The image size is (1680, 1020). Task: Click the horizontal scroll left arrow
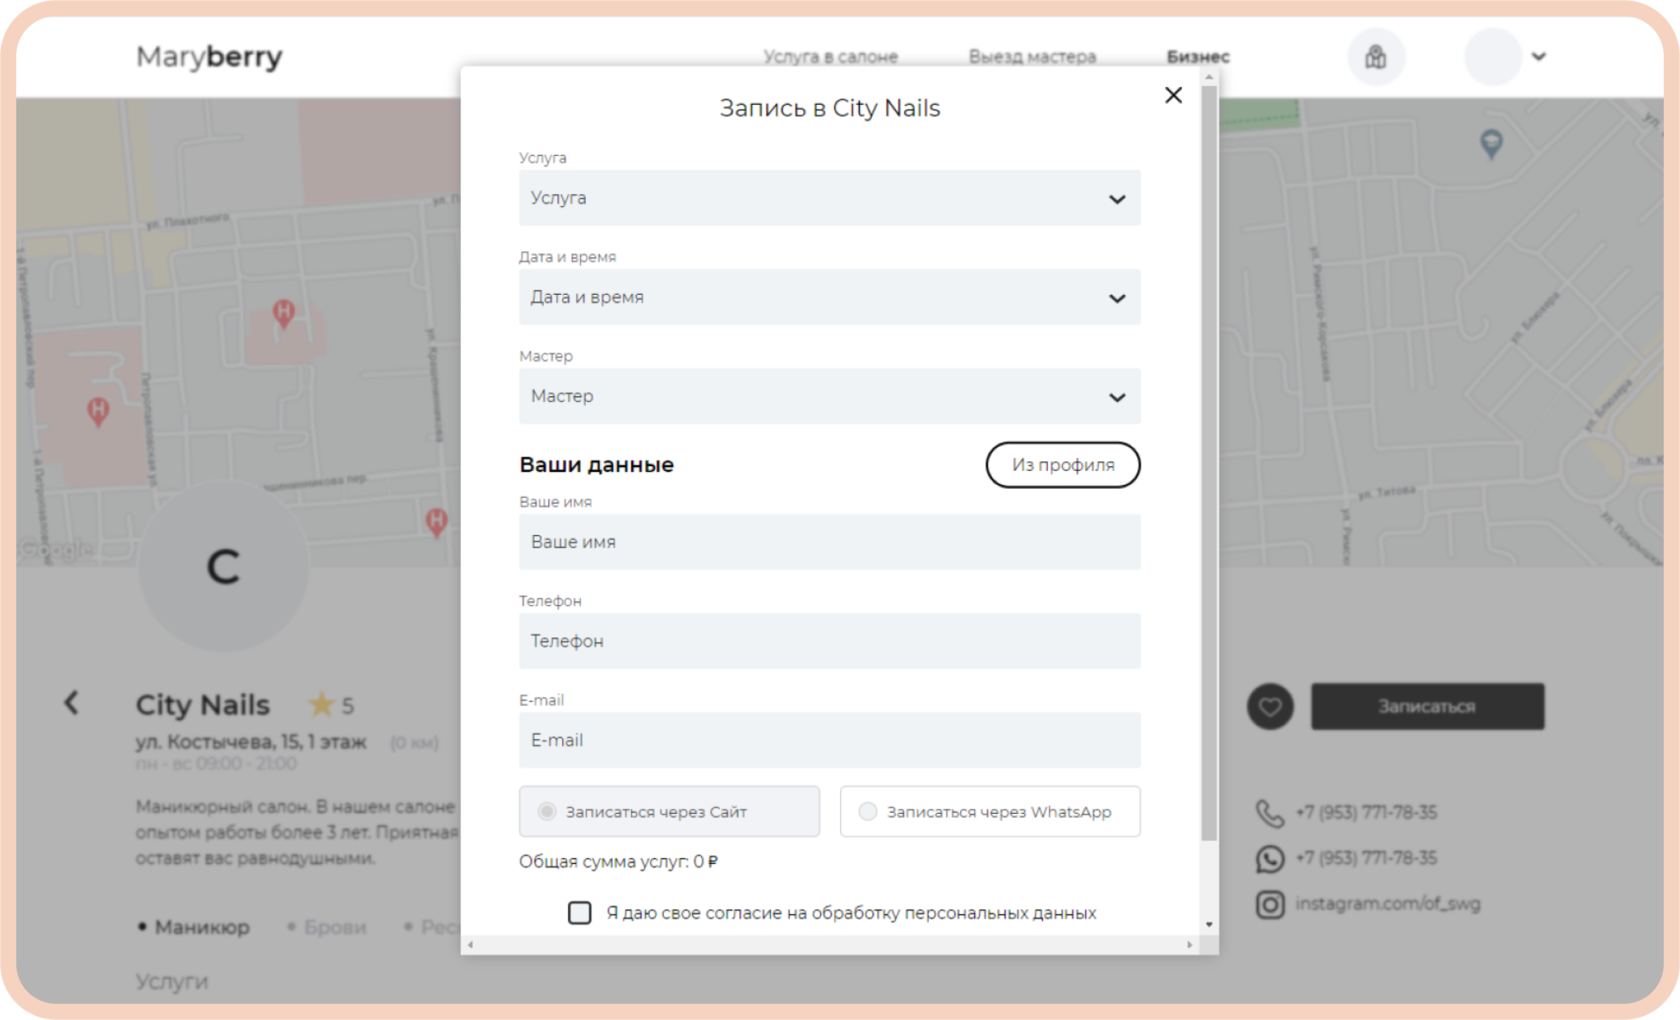point(471,945)
